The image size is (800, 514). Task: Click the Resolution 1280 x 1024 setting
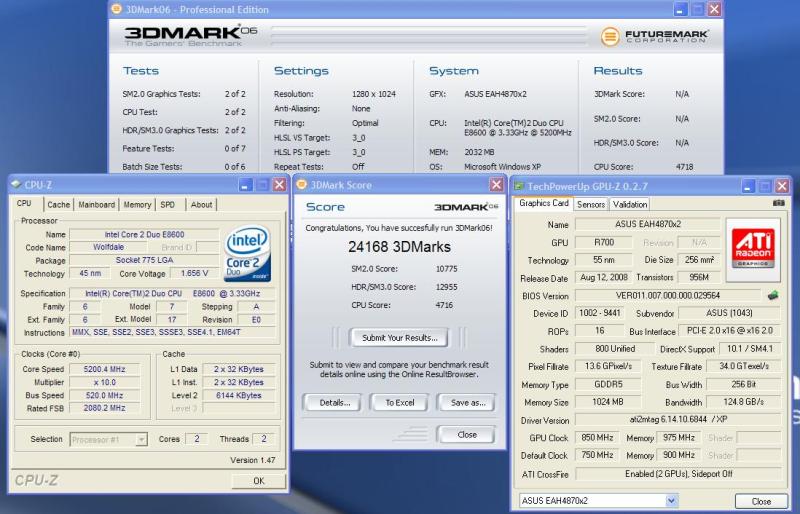(373, 94)
